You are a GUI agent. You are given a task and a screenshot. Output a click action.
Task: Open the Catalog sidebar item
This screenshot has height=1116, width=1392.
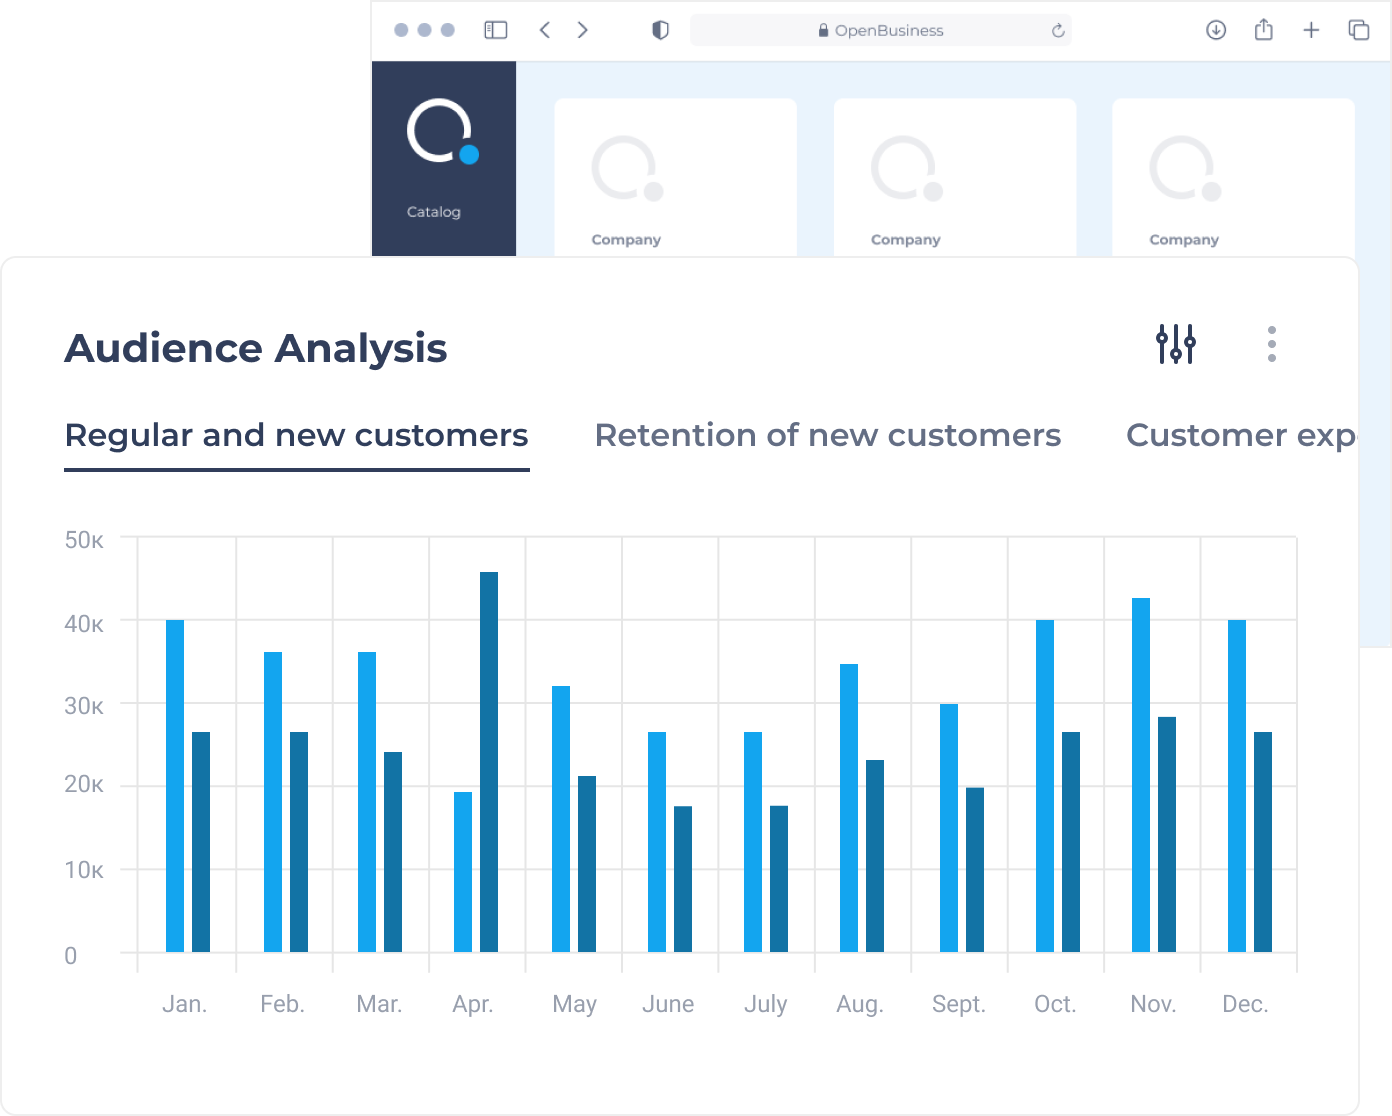click(434, 212)
